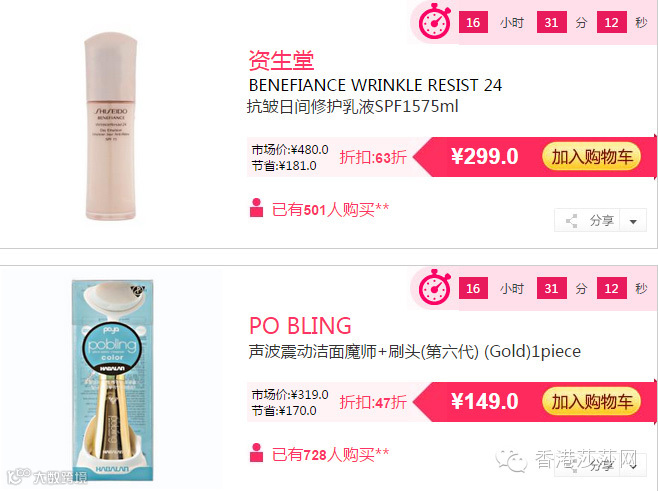Click the ¥299.0 price tag
This screenshot has width=658, height=491.
pos(485,157)
